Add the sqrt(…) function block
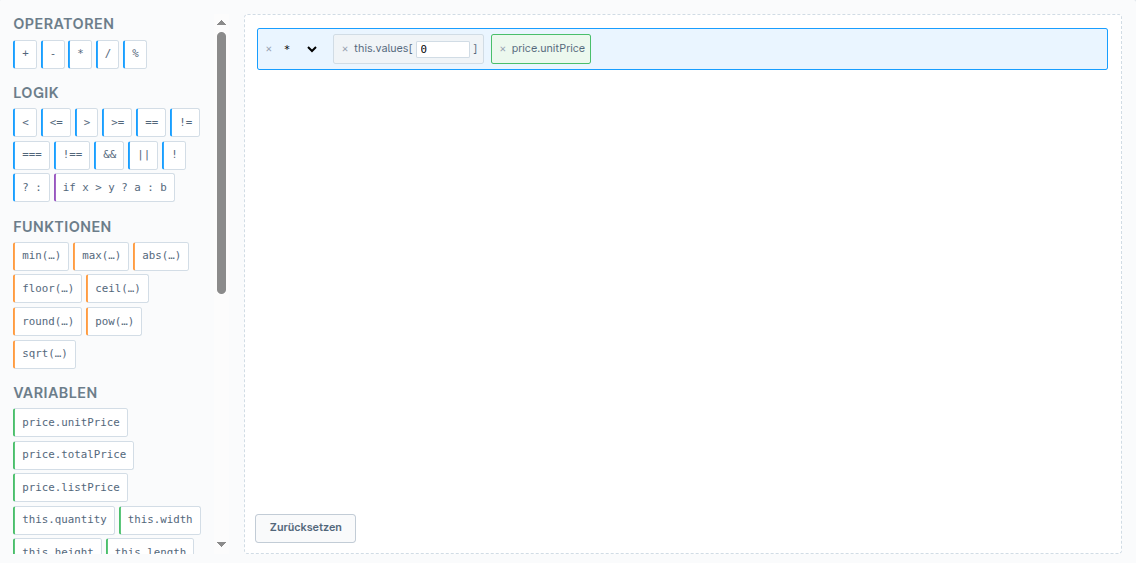1136x563 pixels. tap(44, 354)
